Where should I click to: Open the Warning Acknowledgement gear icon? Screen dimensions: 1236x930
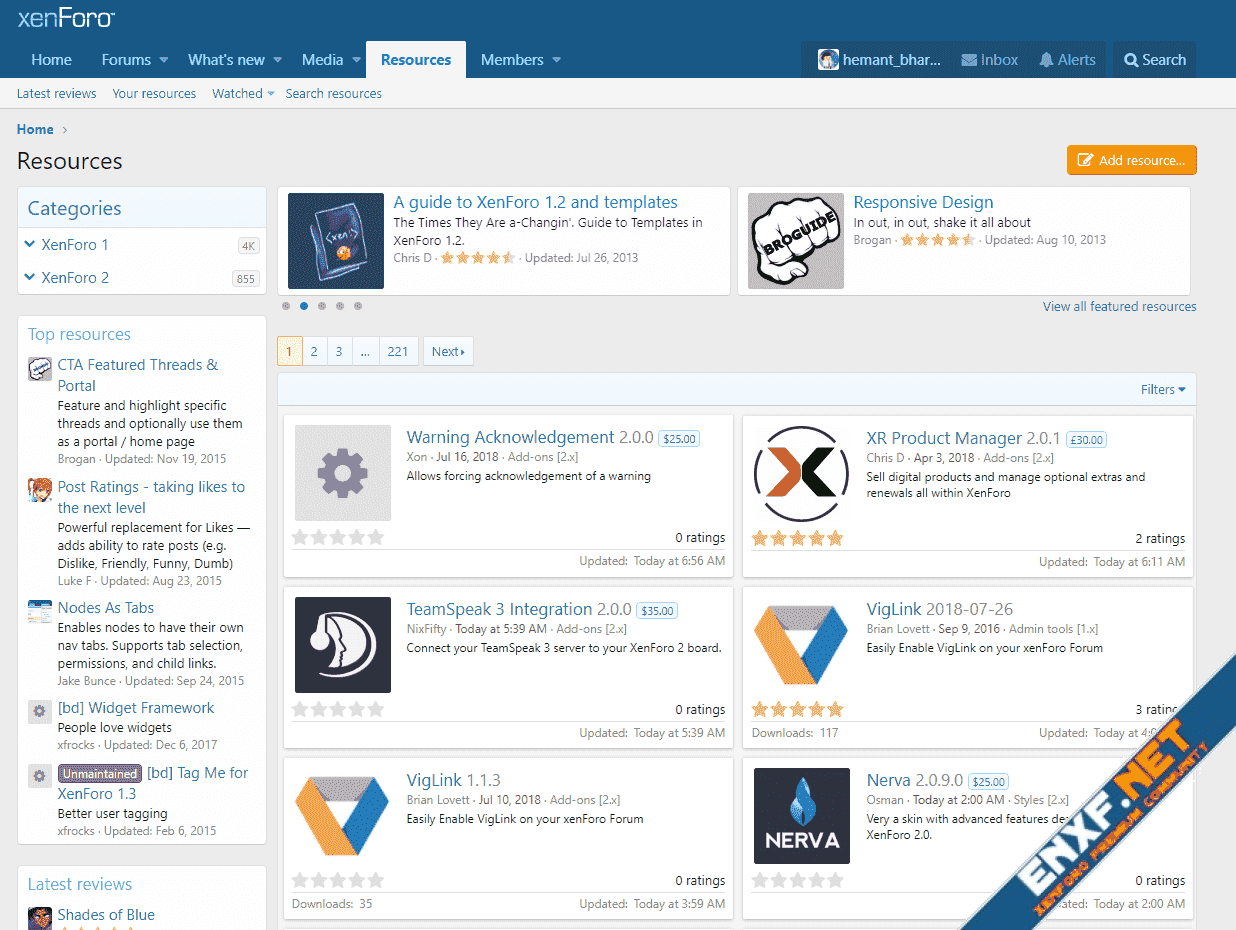[x=343, y=473]
